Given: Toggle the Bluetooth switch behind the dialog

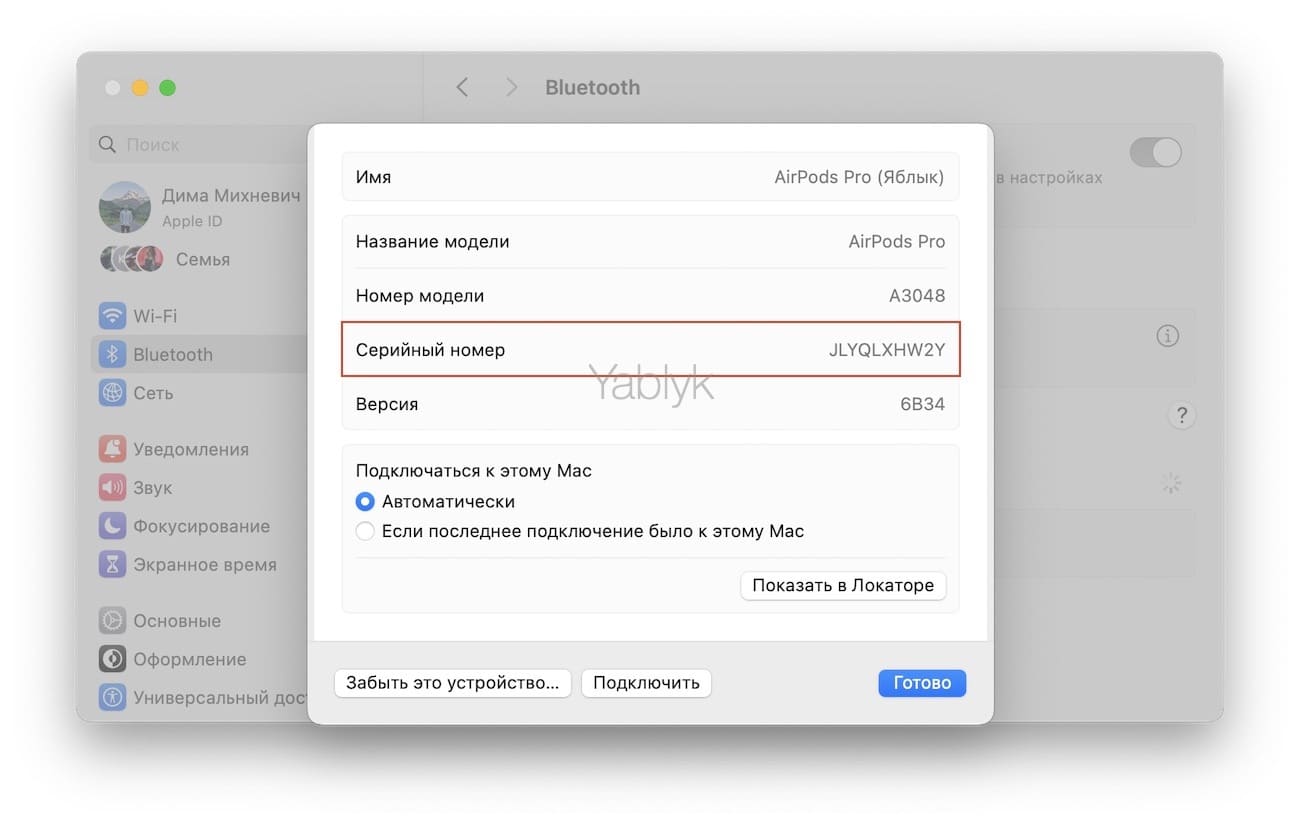Looking at the screenshot, I should [1155, 153].
